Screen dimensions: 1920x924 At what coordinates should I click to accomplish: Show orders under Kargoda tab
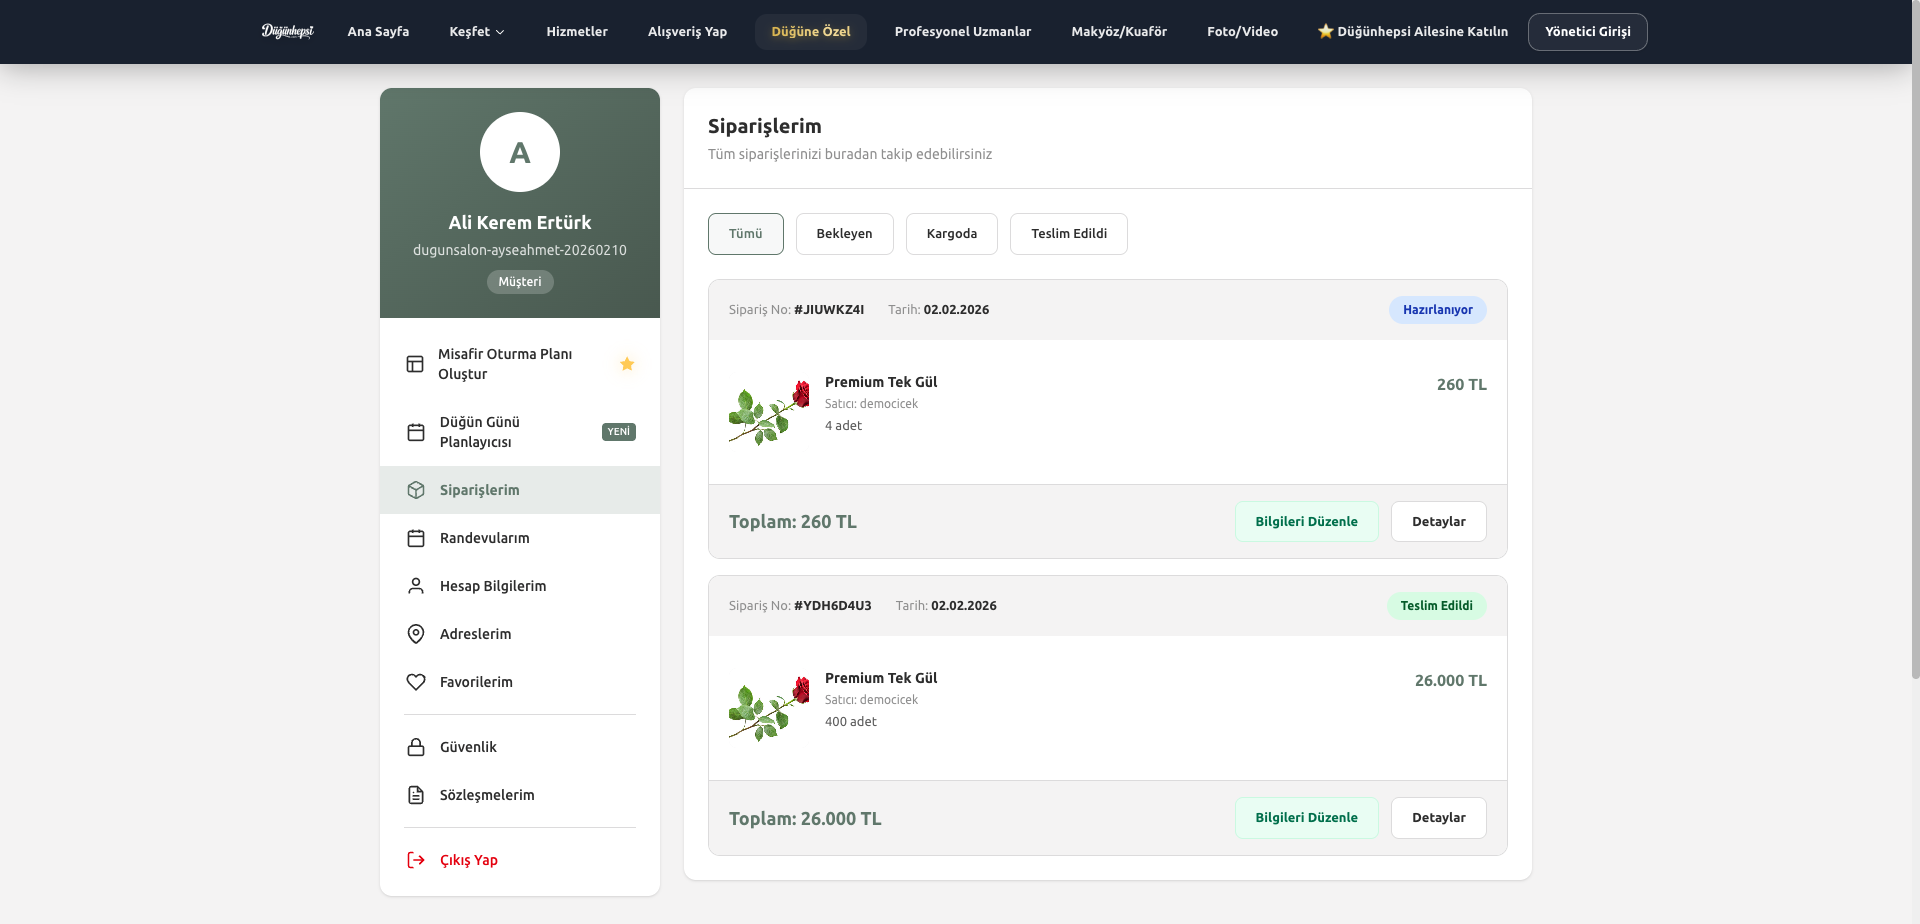pos(951,234)
